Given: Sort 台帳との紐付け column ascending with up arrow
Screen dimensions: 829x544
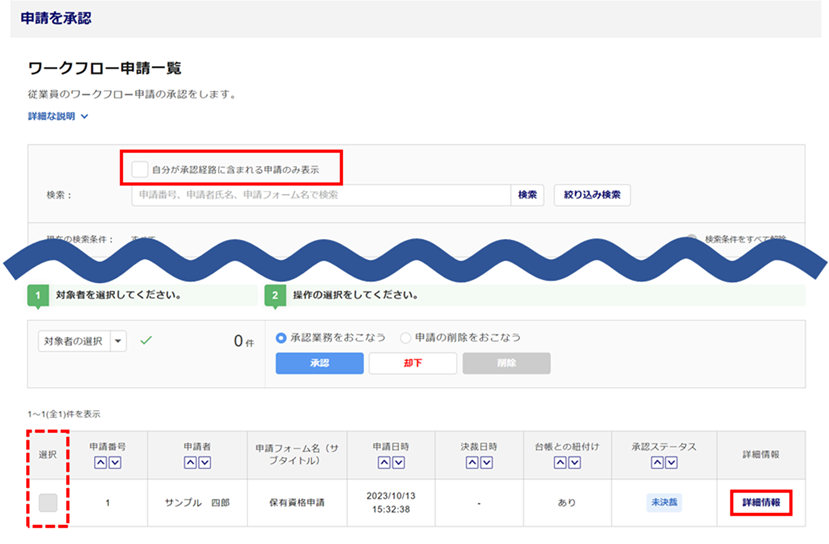Looking at the screenshot, I should click(x=560, y=462).
